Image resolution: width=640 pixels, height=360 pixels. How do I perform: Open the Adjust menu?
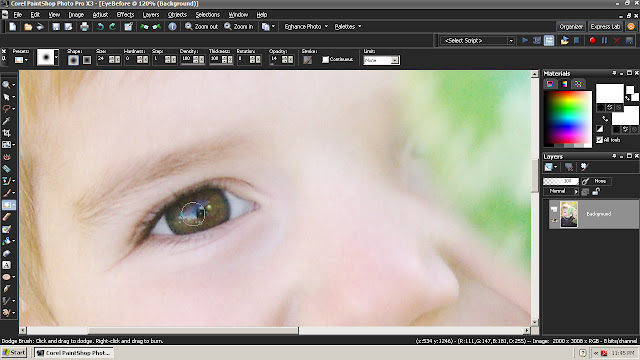[x=100, y=15]
